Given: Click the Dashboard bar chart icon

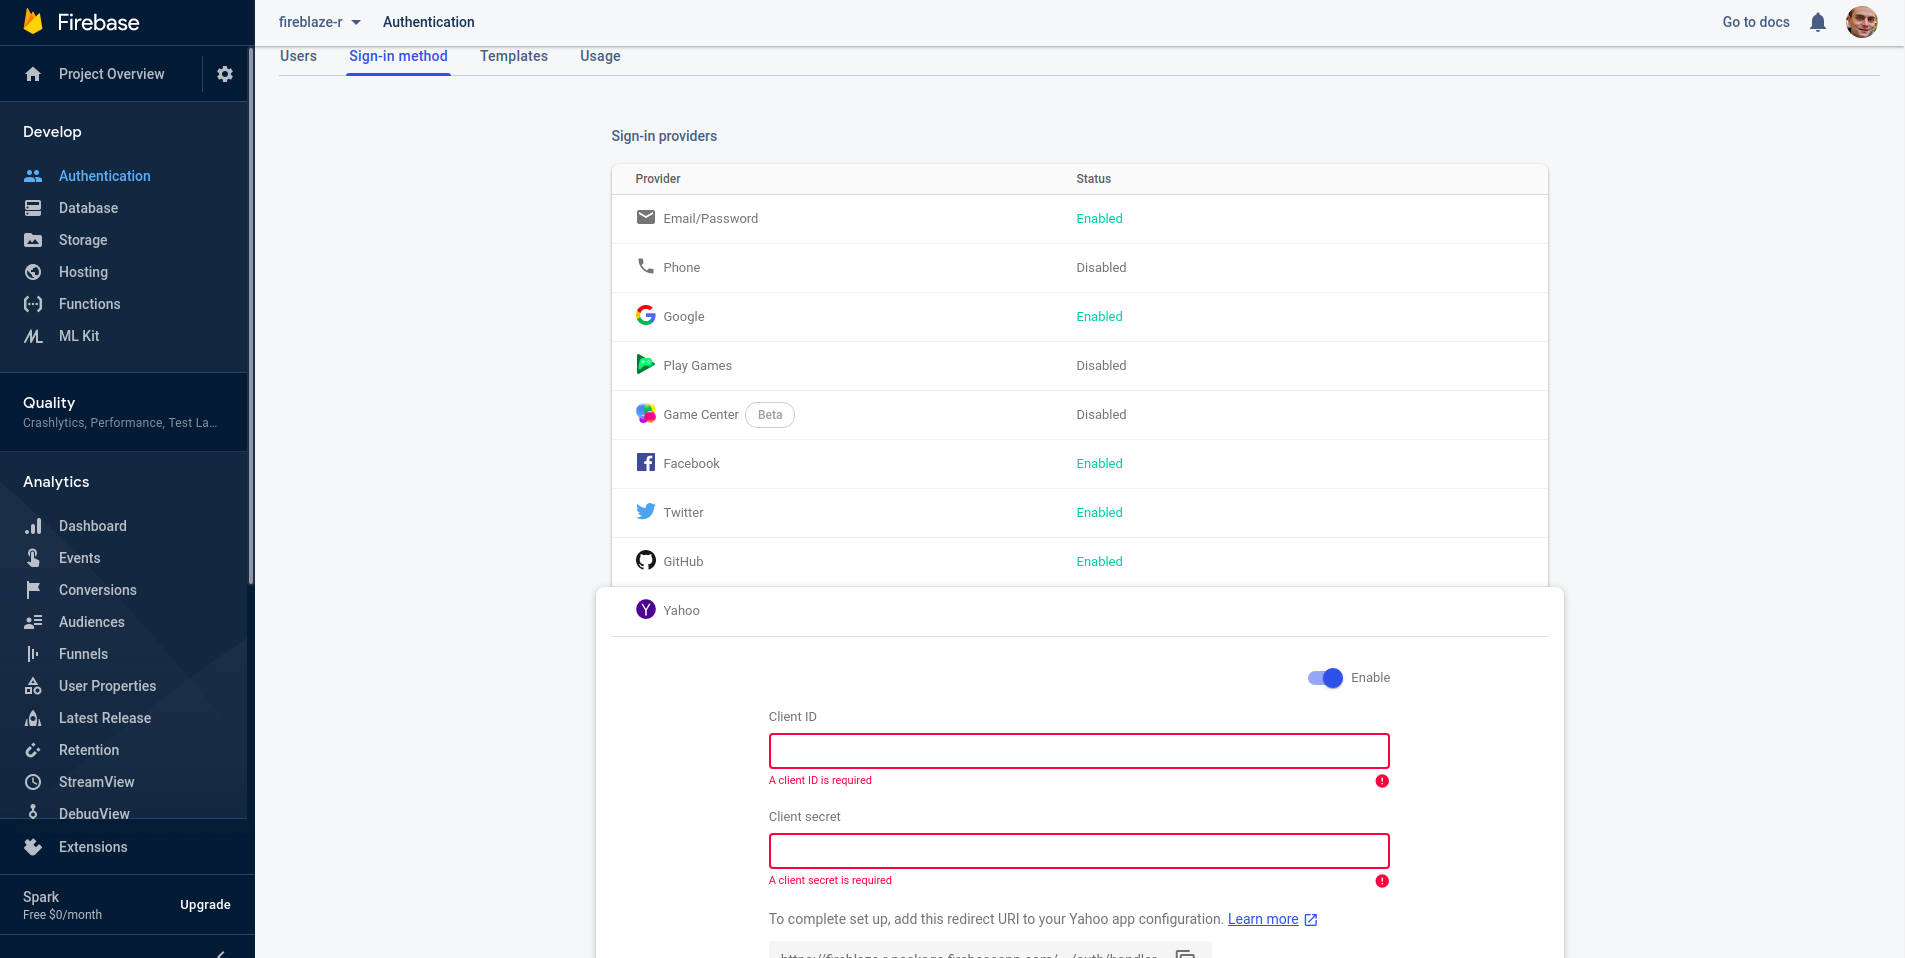Looking at the screenshot, I should pos(33,526).
